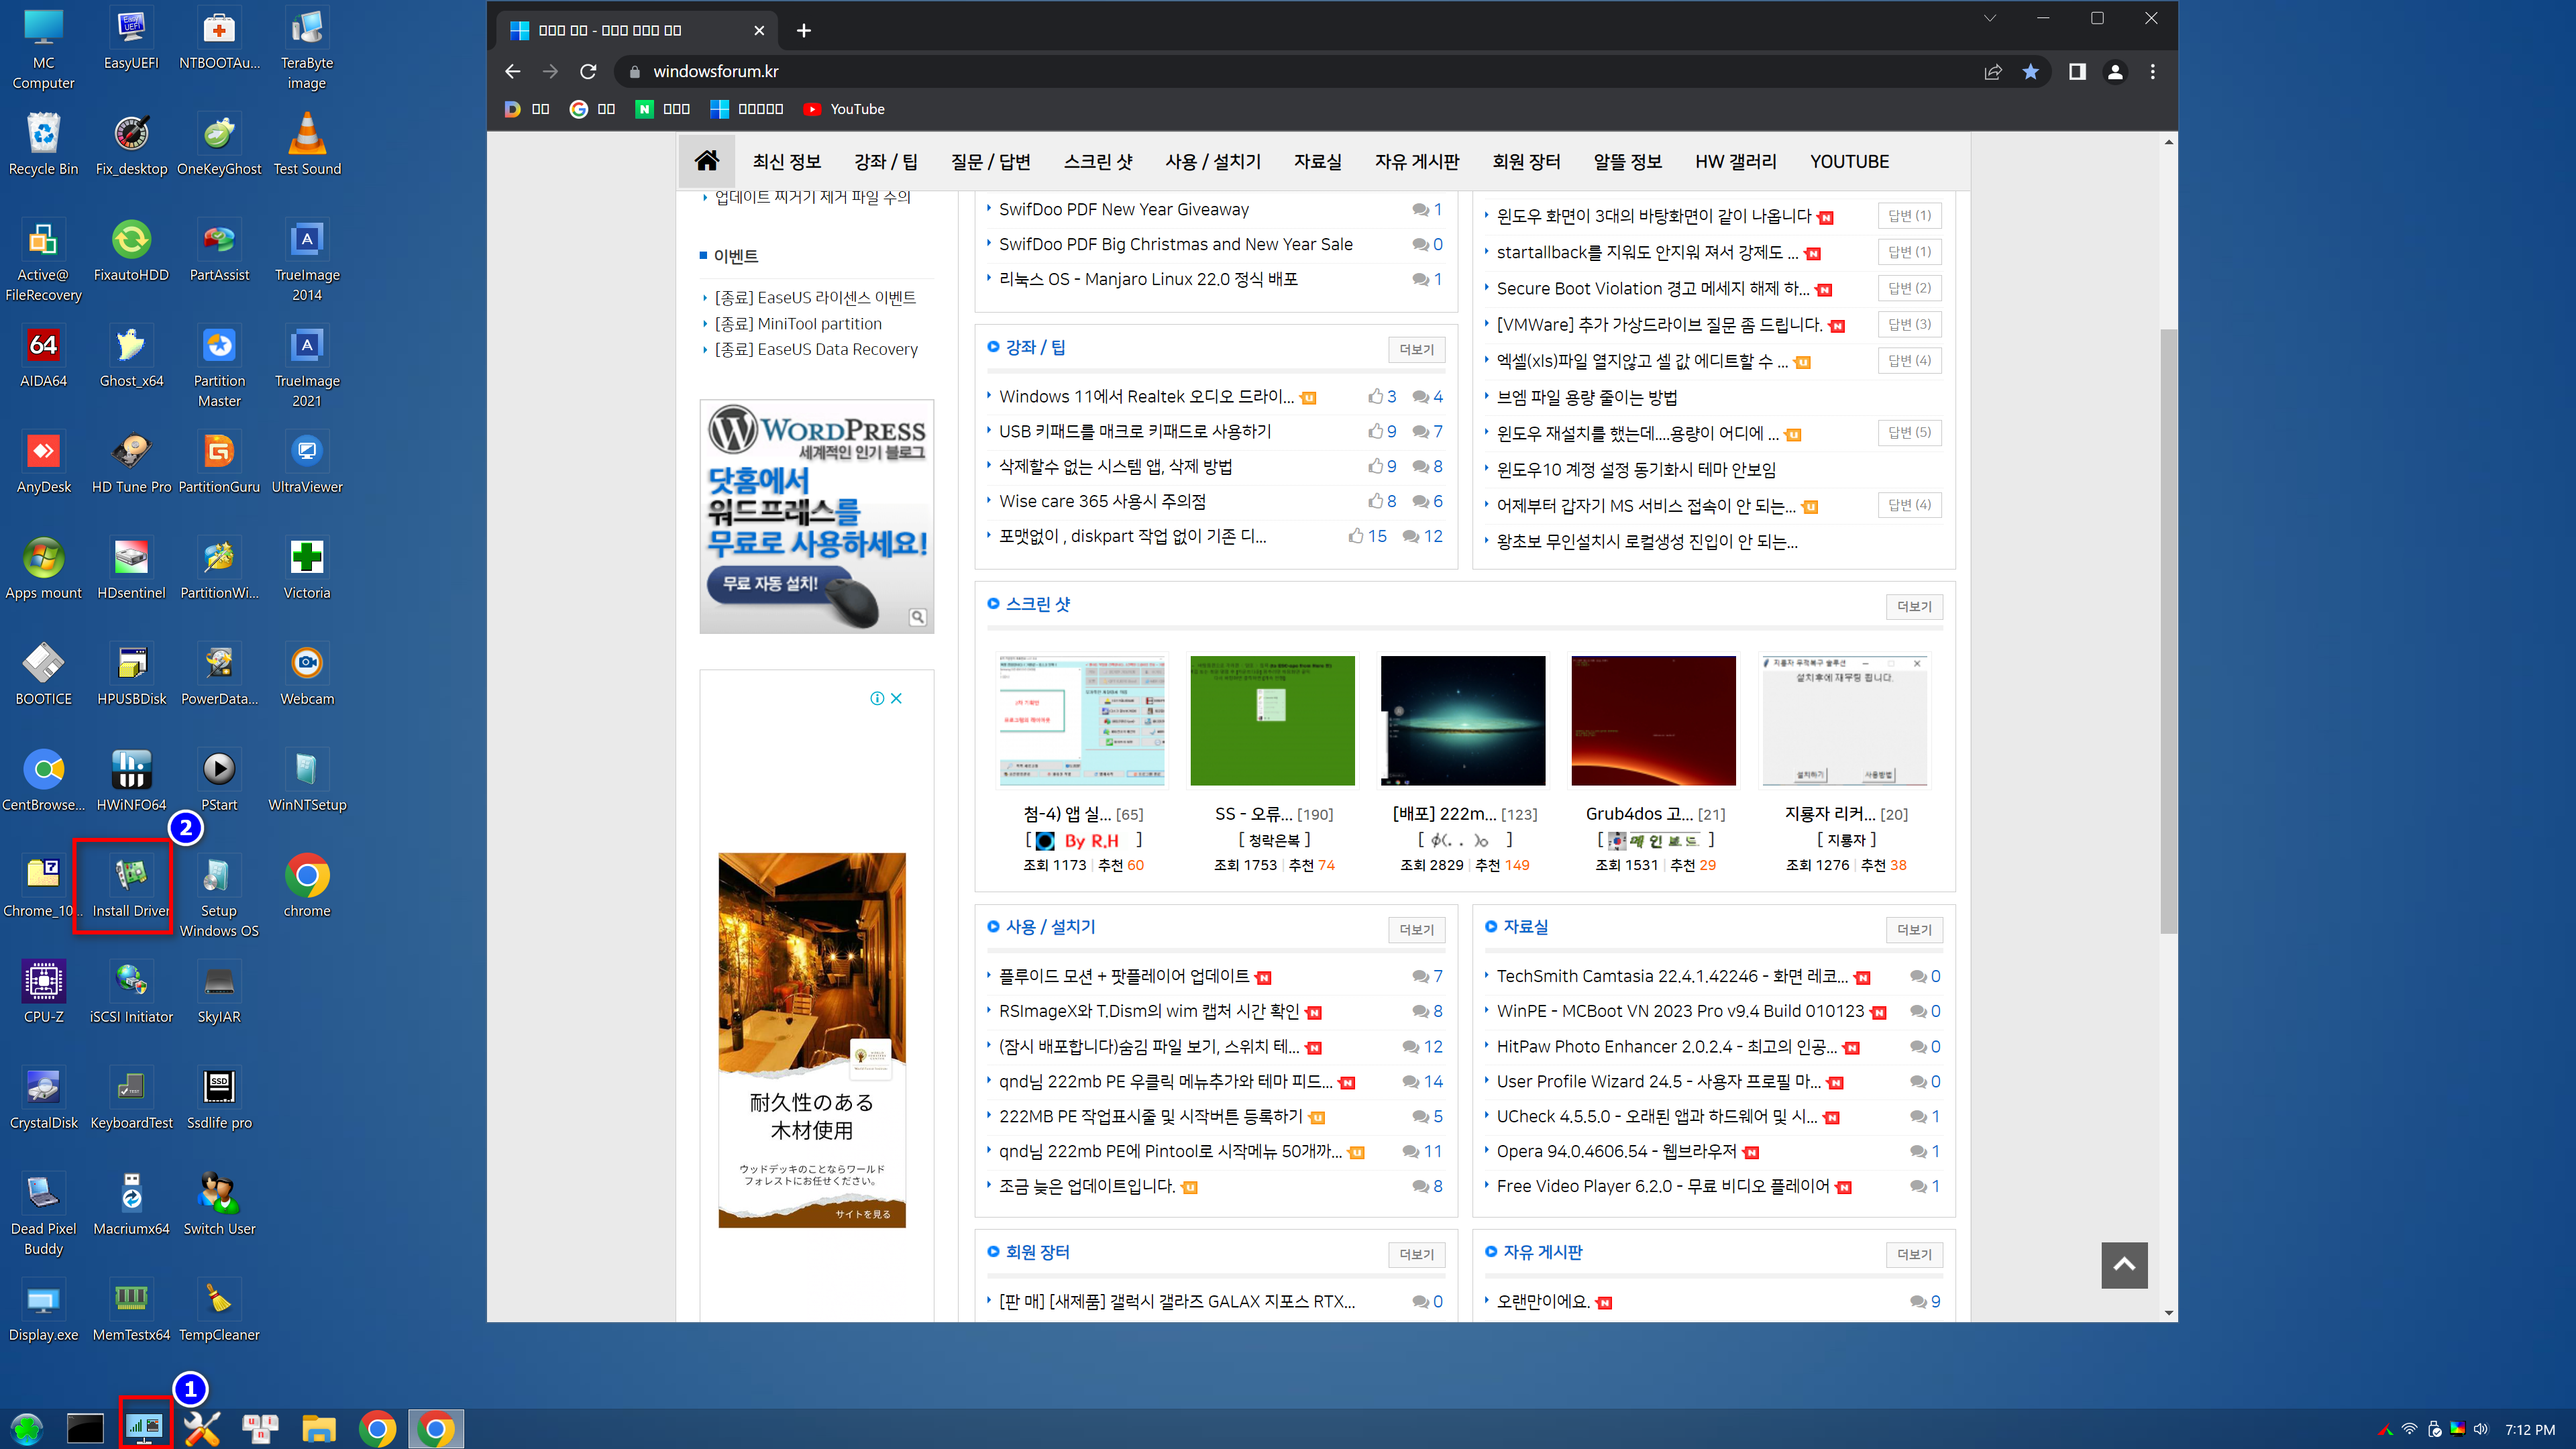Screen dimensions: 2576x1449
Task: Open the HWiNFO64 desktop icon
Action: pos(131,782)
